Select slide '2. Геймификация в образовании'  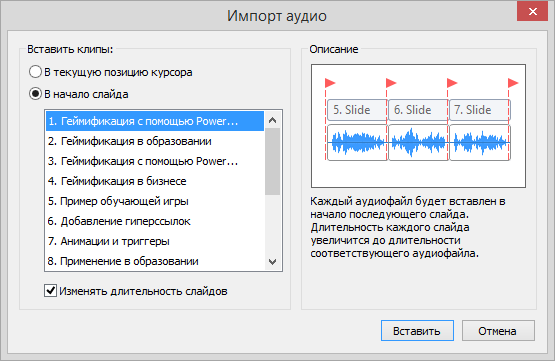point(155,141)
